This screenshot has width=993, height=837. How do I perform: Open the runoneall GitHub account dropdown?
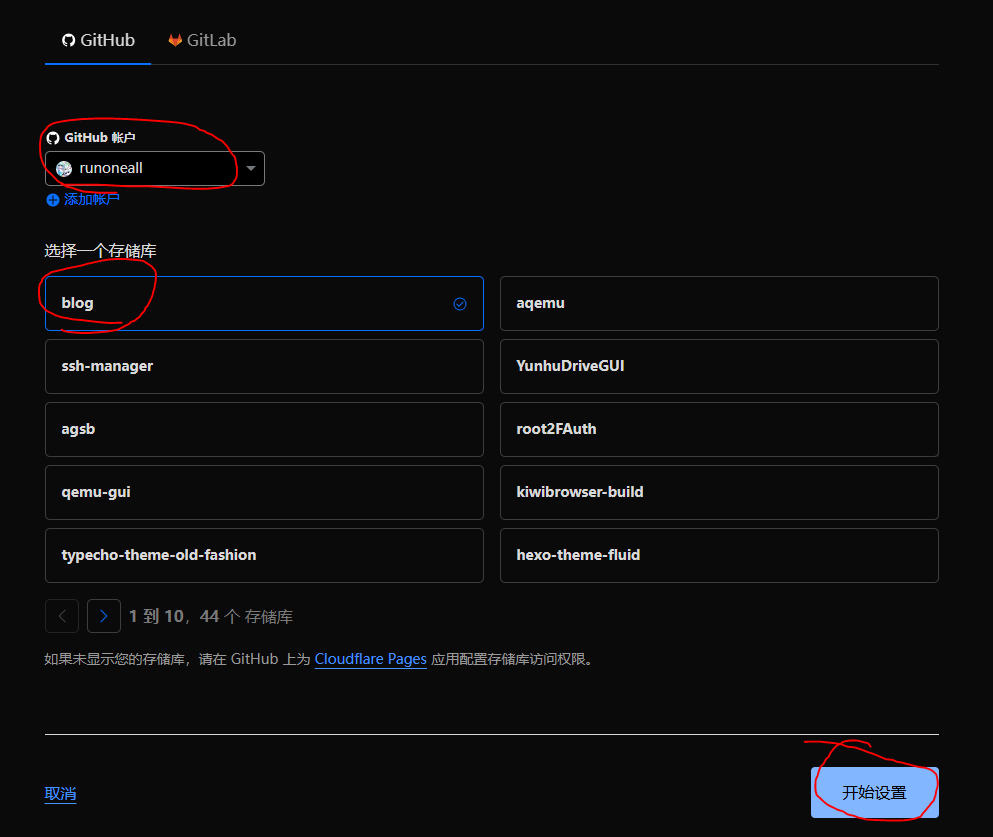pos(155,168)
